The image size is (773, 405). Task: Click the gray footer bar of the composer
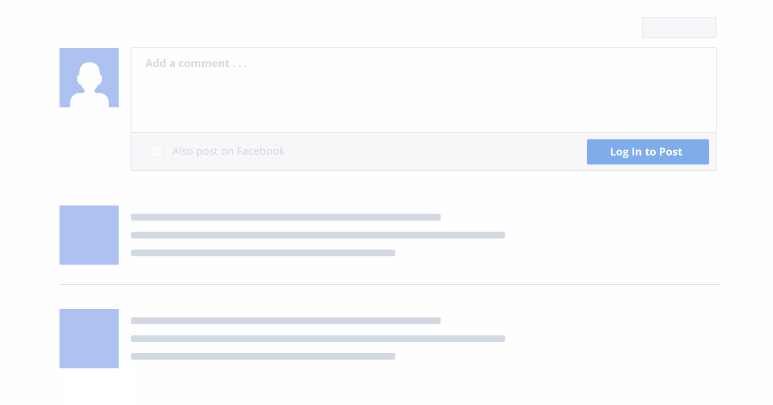(x=423, y=151)
